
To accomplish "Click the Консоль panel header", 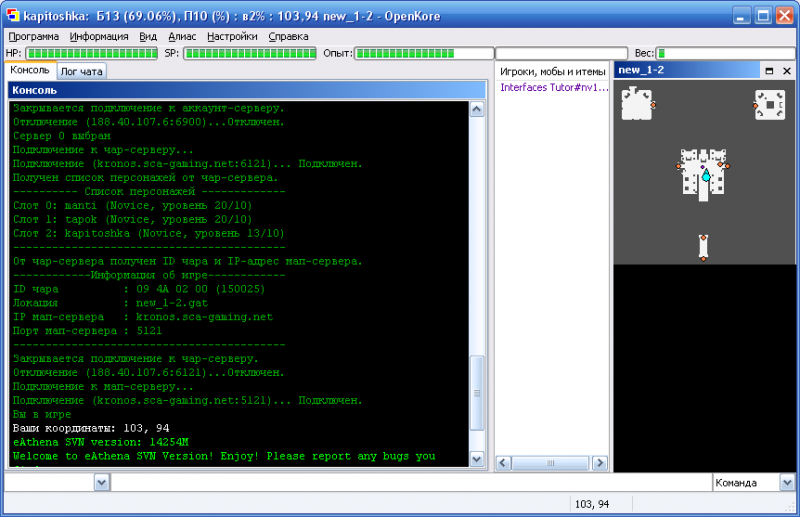I will 247,90.
